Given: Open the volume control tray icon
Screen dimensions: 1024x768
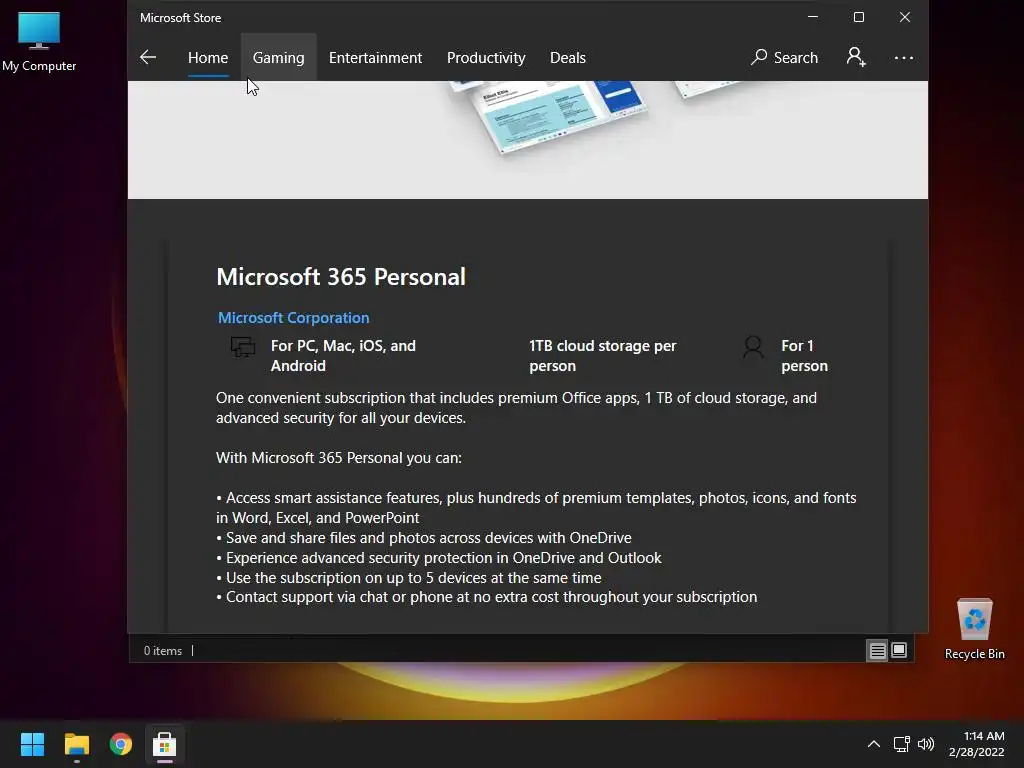Looking at the screenshot, I should click(926, 744).
